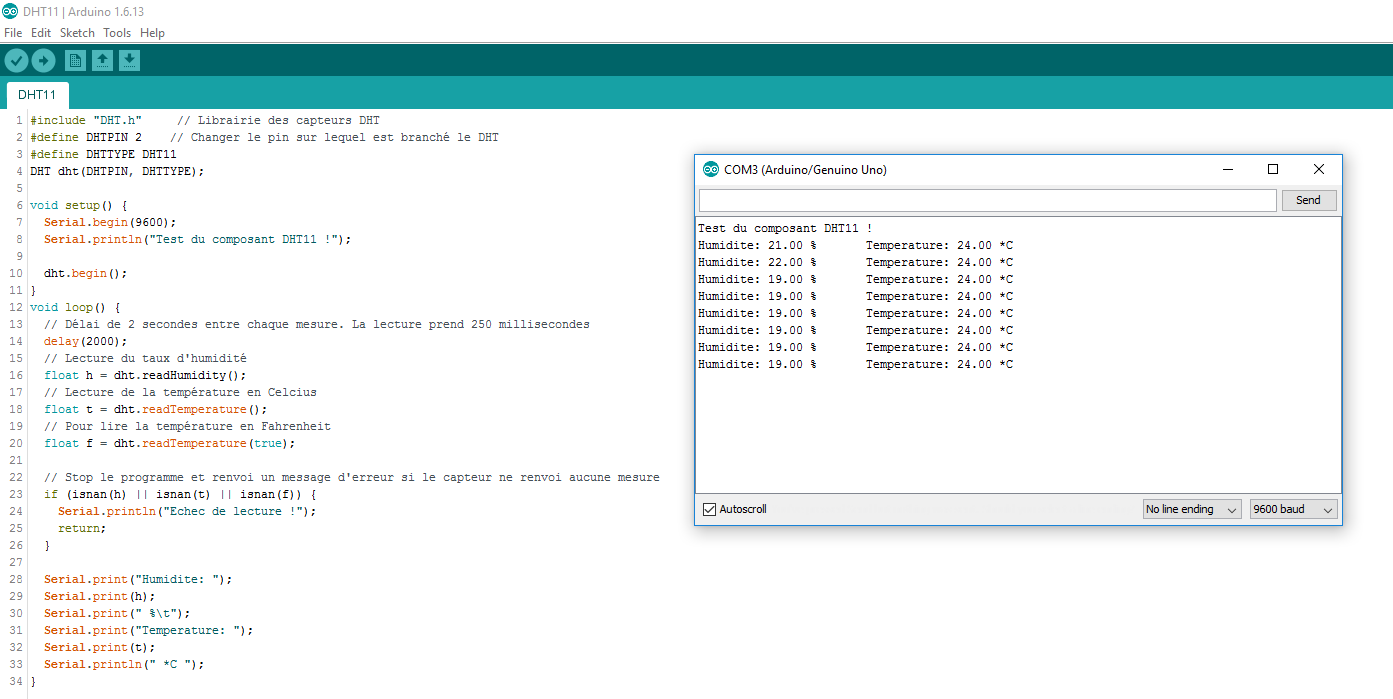Click the "Serial.print(t);" line
This screenshot has height=699, width=1393.
(x=100, y=647)
